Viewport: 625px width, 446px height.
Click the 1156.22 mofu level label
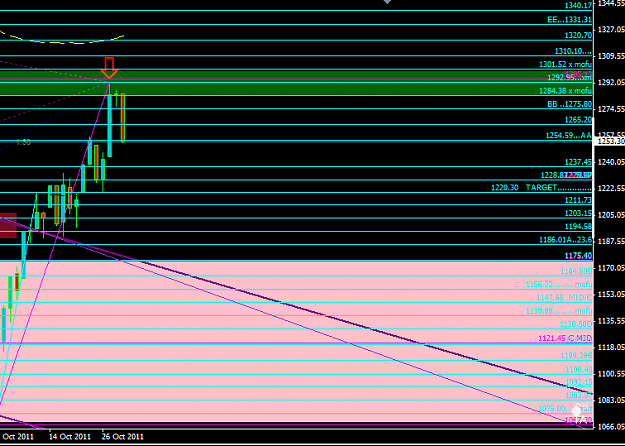(558, 284)
